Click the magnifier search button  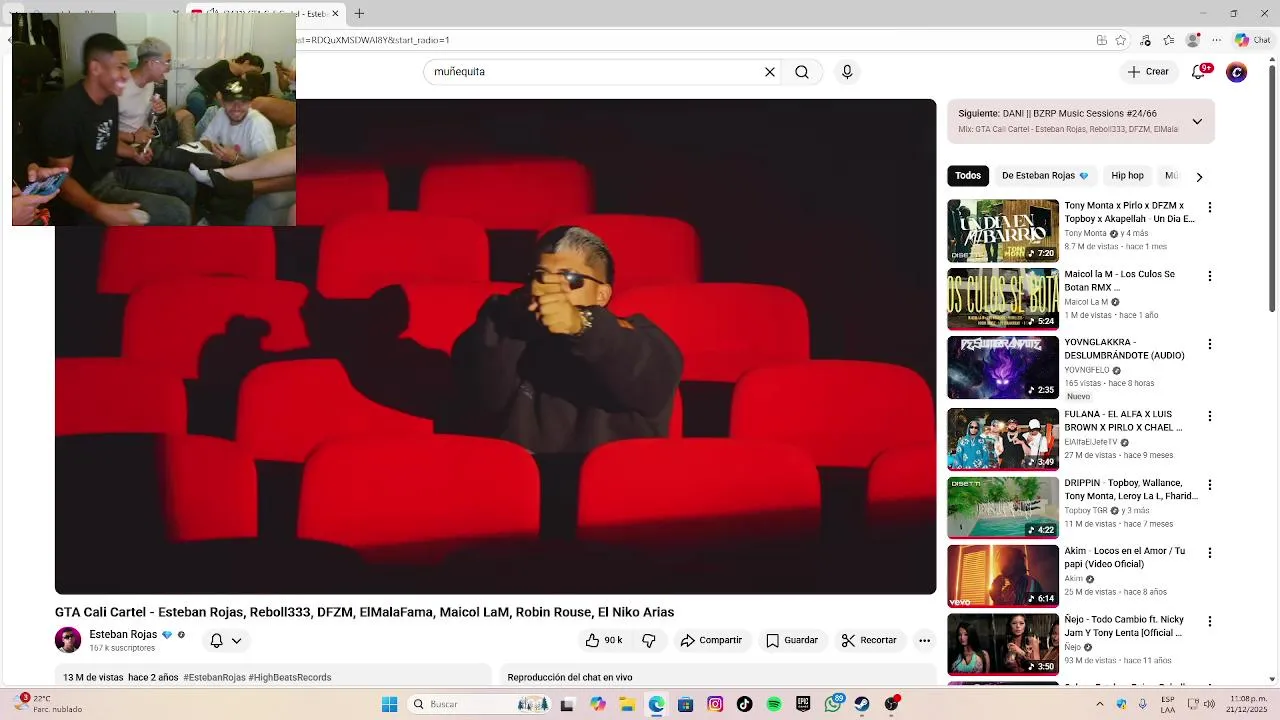coord(802,72)
